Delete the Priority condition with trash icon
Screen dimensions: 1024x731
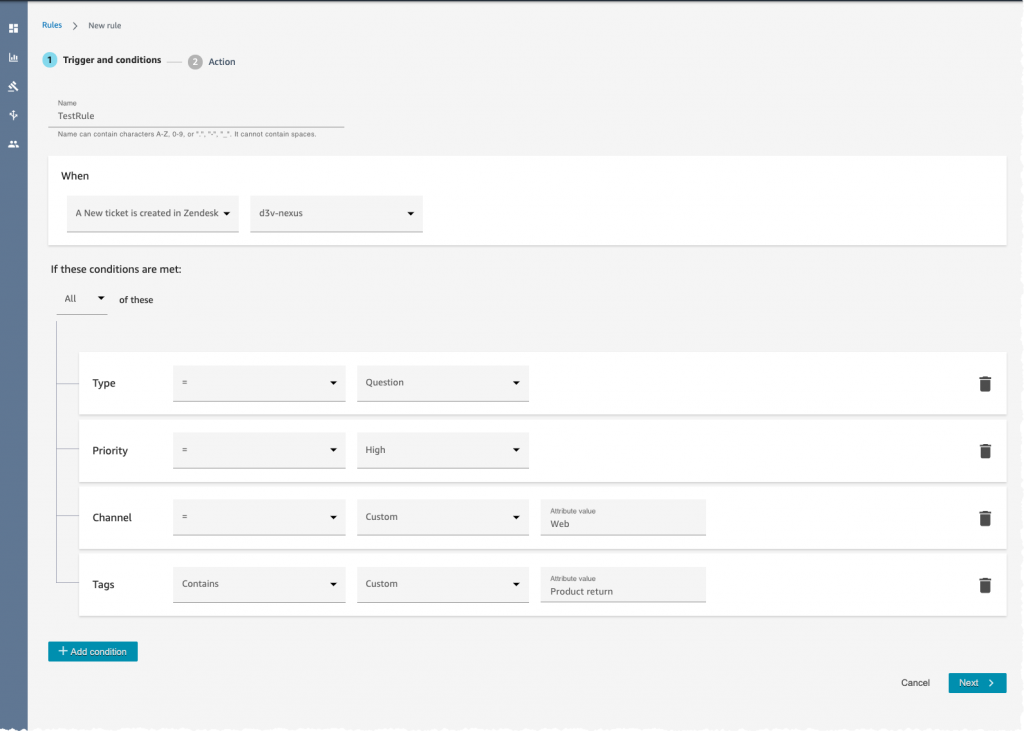[984, 451]
